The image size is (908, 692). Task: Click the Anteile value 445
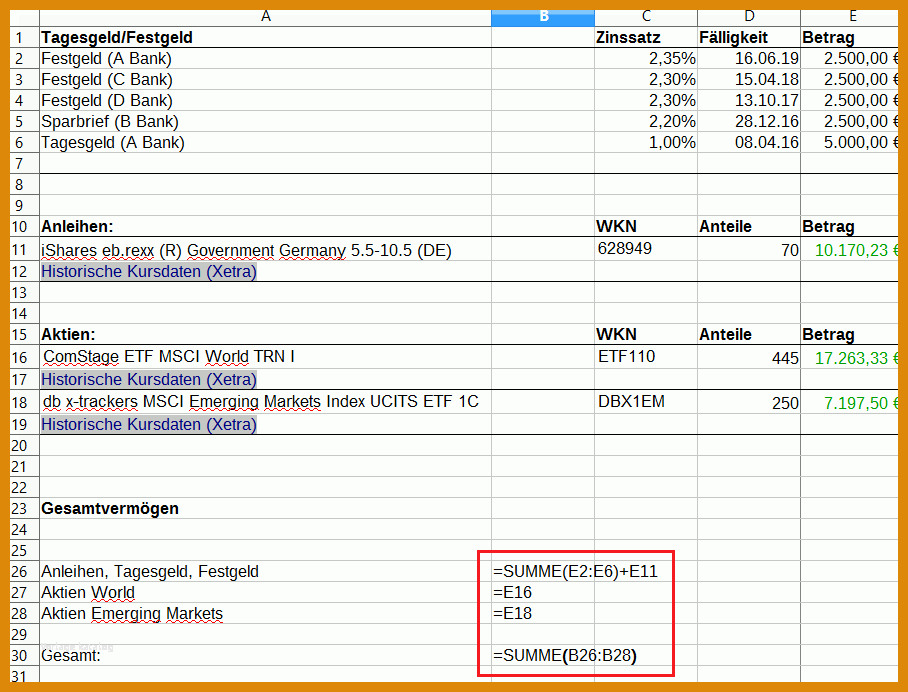pyautogui.click(x=749, y=358)
